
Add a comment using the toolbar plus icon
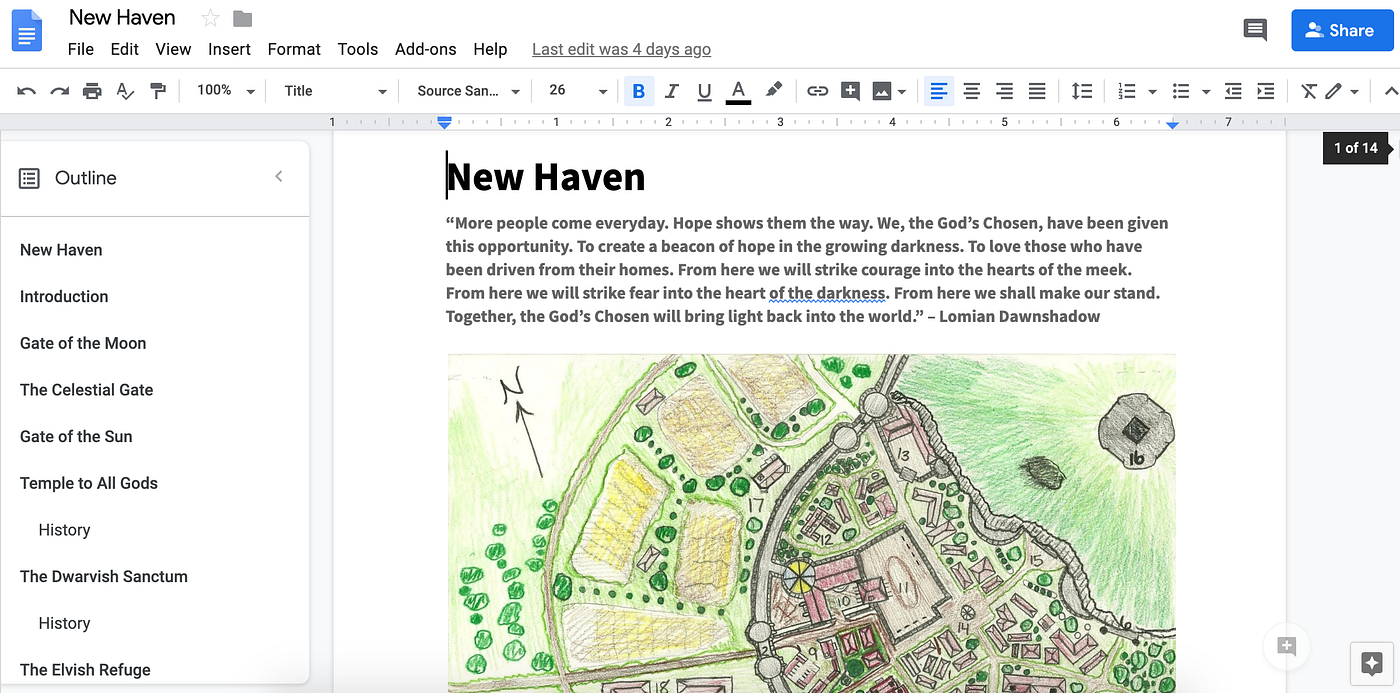[850, 91]
